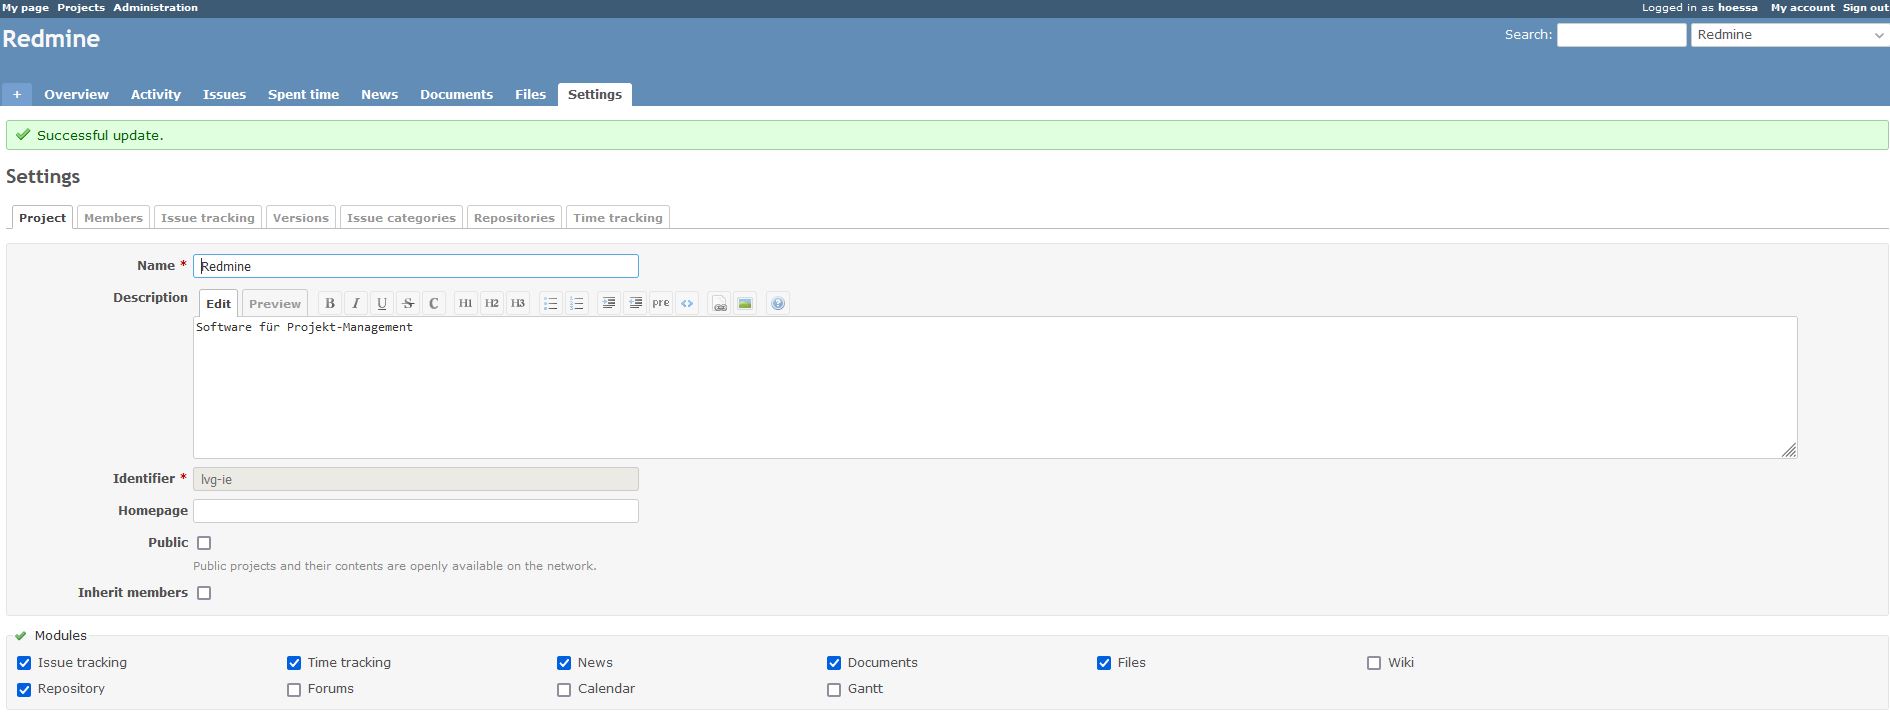The image size is (1890, 715).
Task: Apply strikethrough formatting in description toolbar
Action: click(408, 303)
